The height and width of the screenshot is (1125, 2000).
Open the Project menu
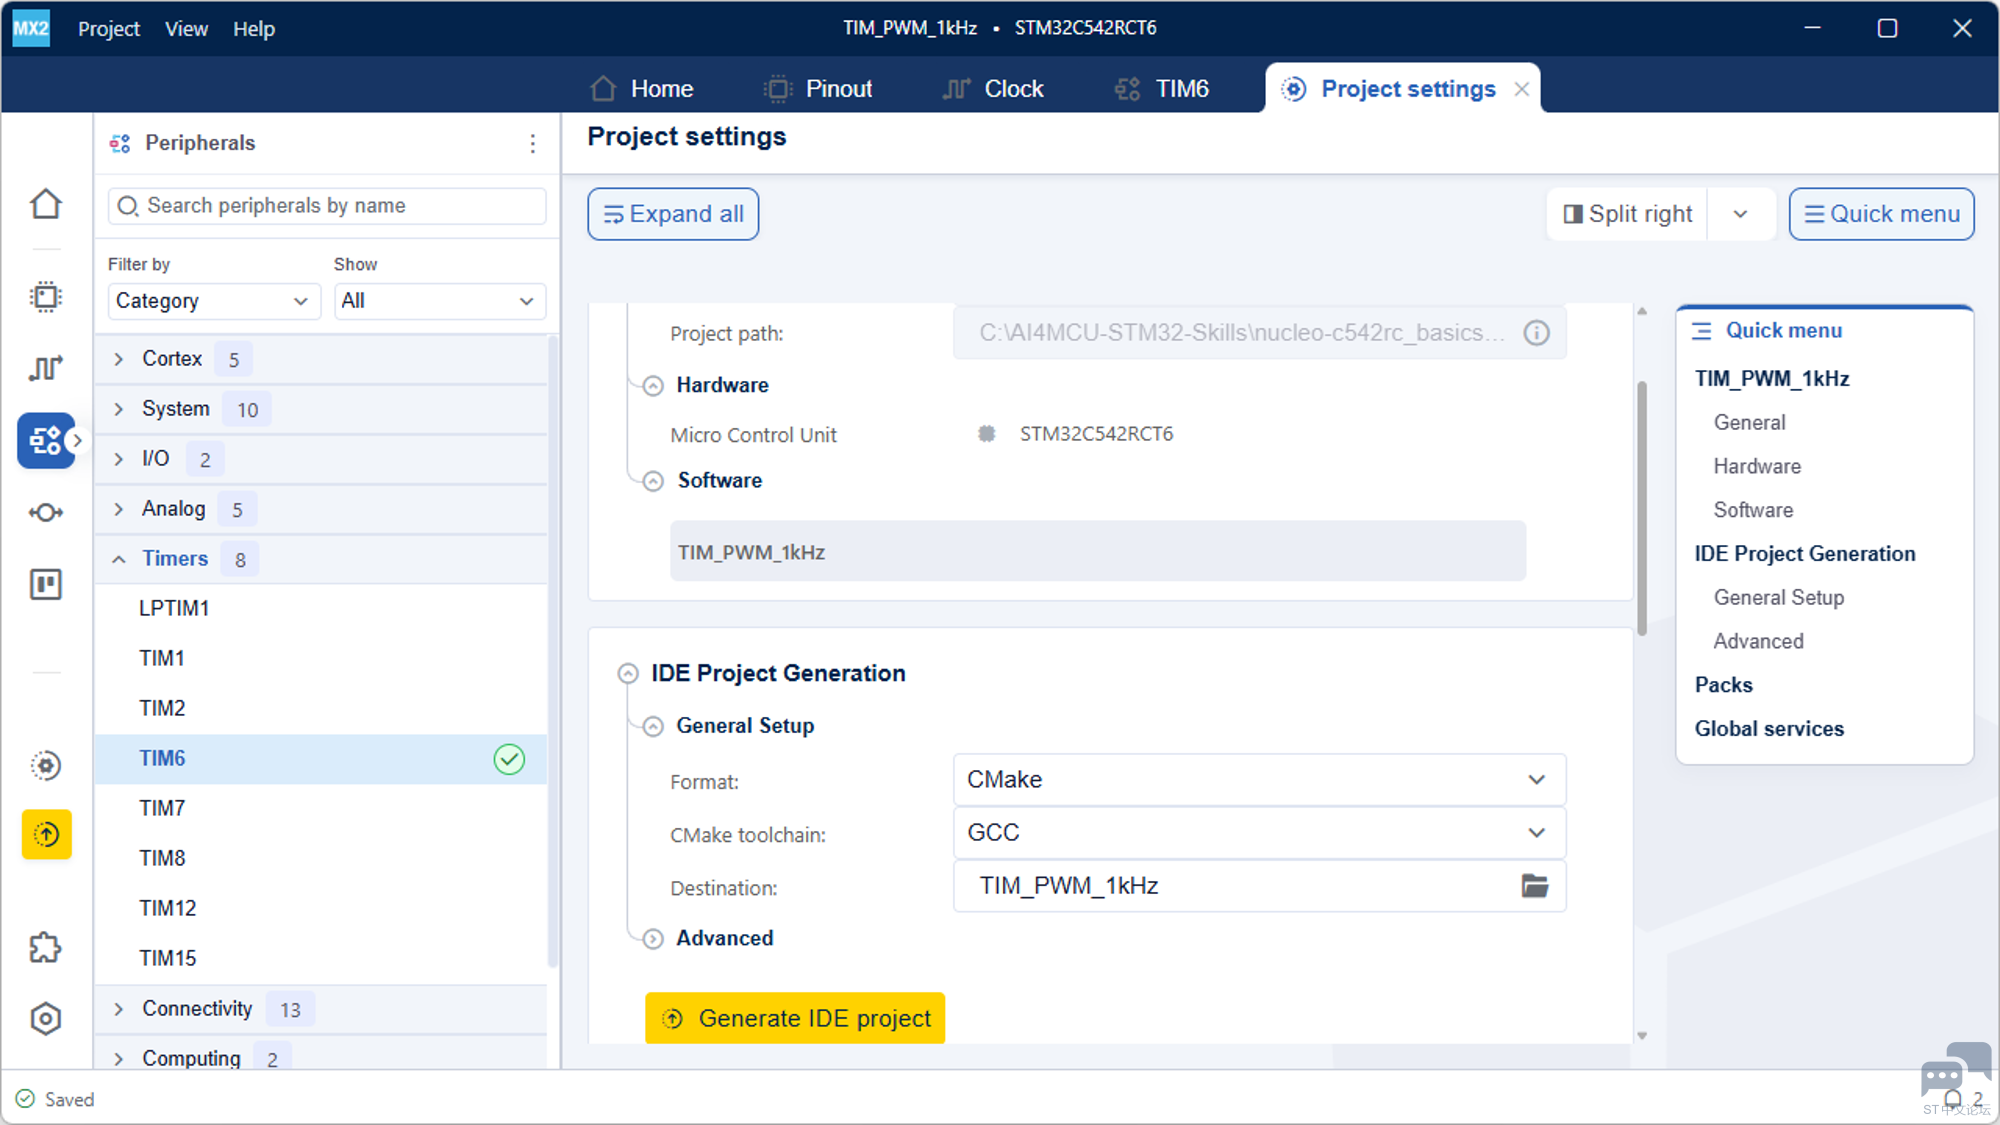(109, 29)
